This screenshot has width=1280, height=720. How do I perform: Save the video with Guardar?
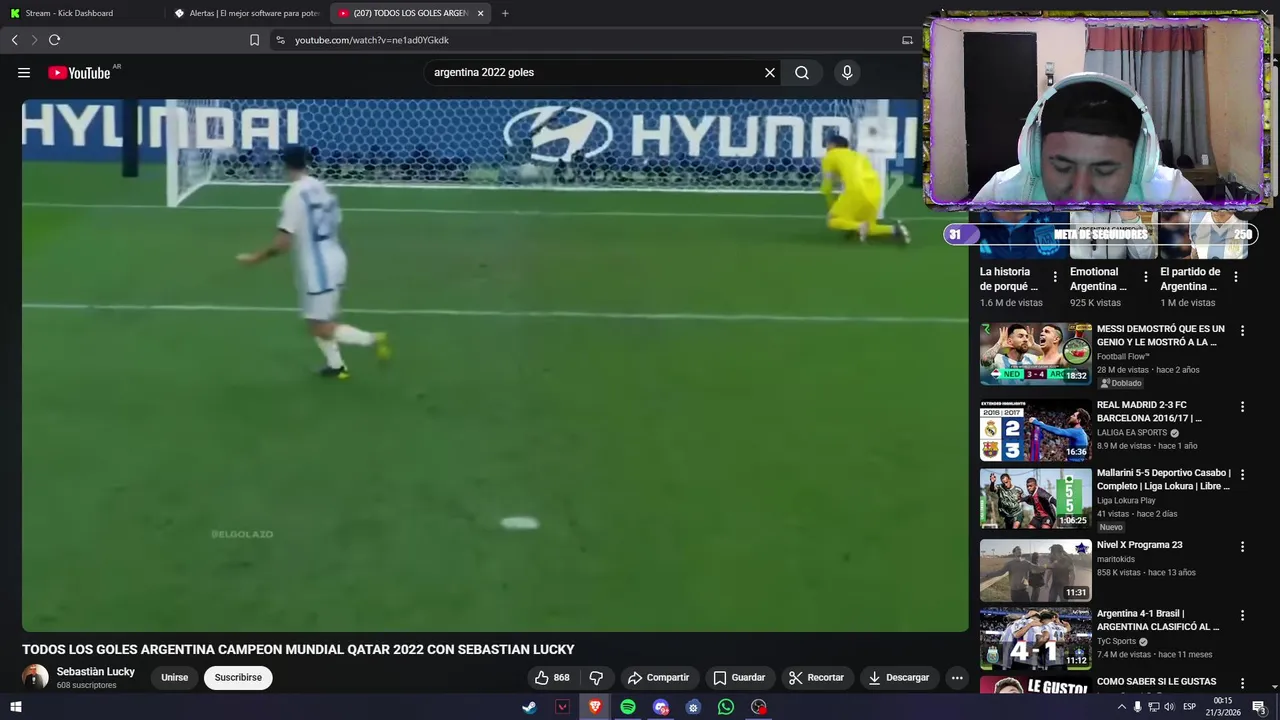[739, 677]
